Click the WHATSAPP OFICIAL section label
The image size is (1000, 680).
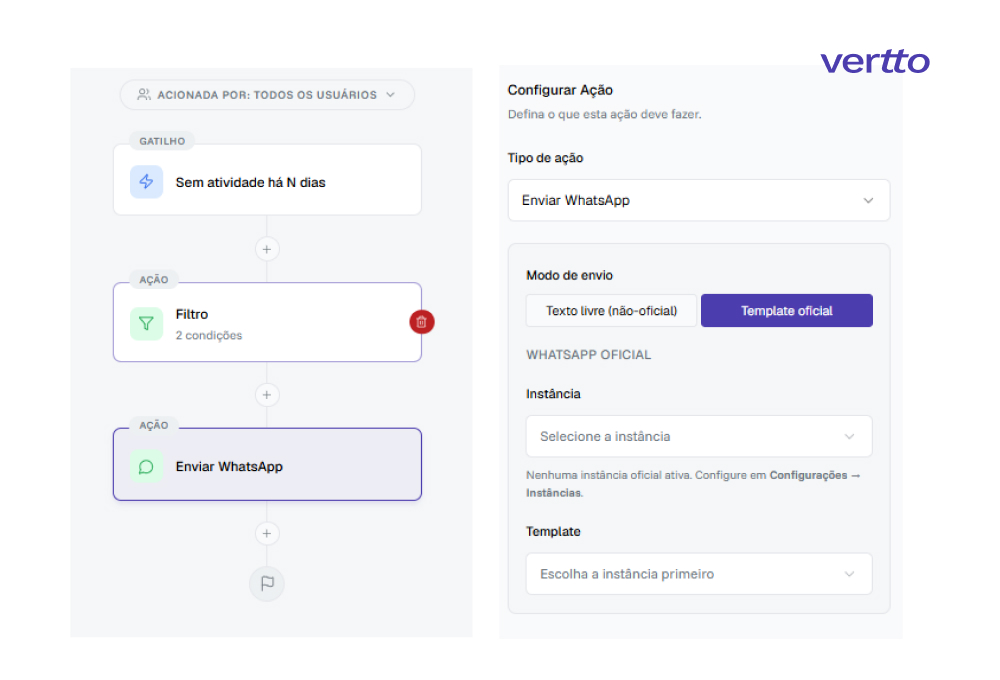588,355
